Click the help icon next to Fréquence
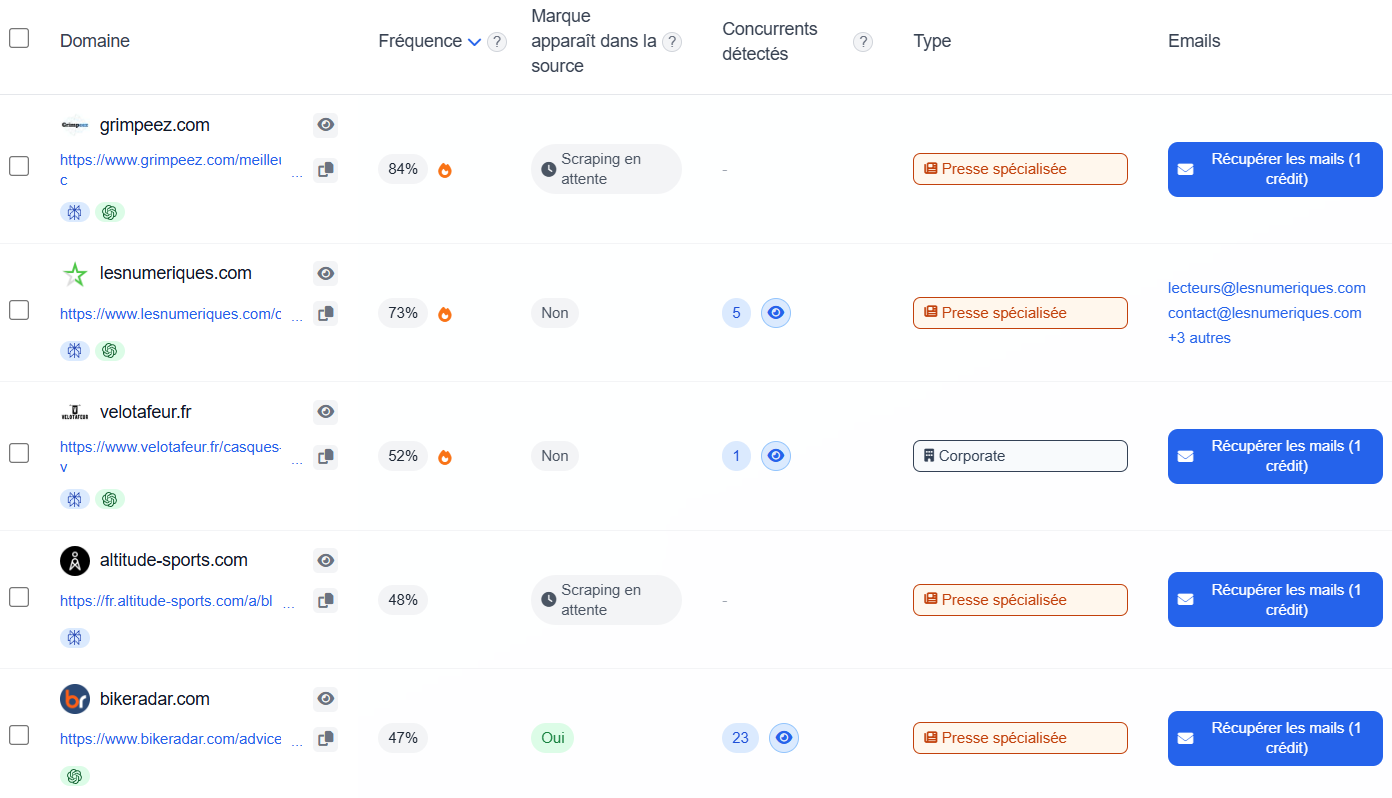 point(497,42)
